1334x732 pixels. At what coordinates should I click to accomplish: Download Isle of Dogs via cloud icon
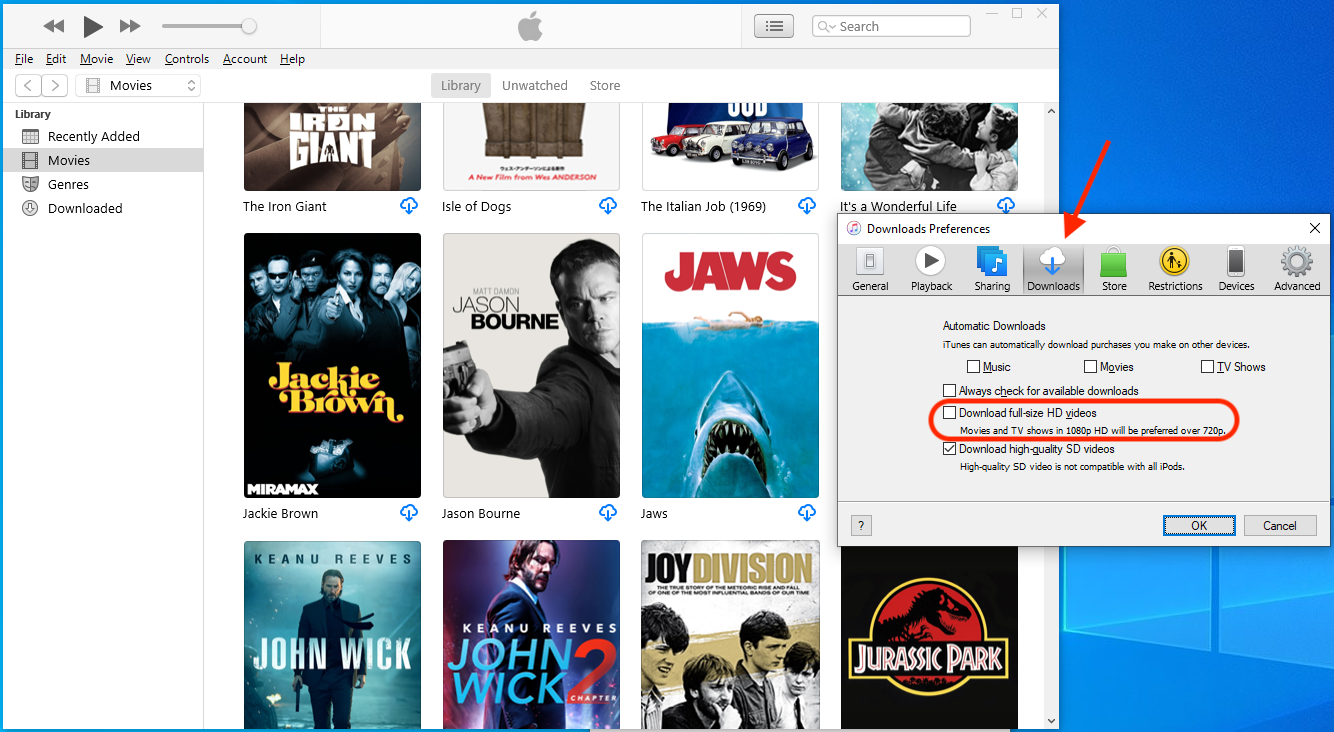(608, 206)
